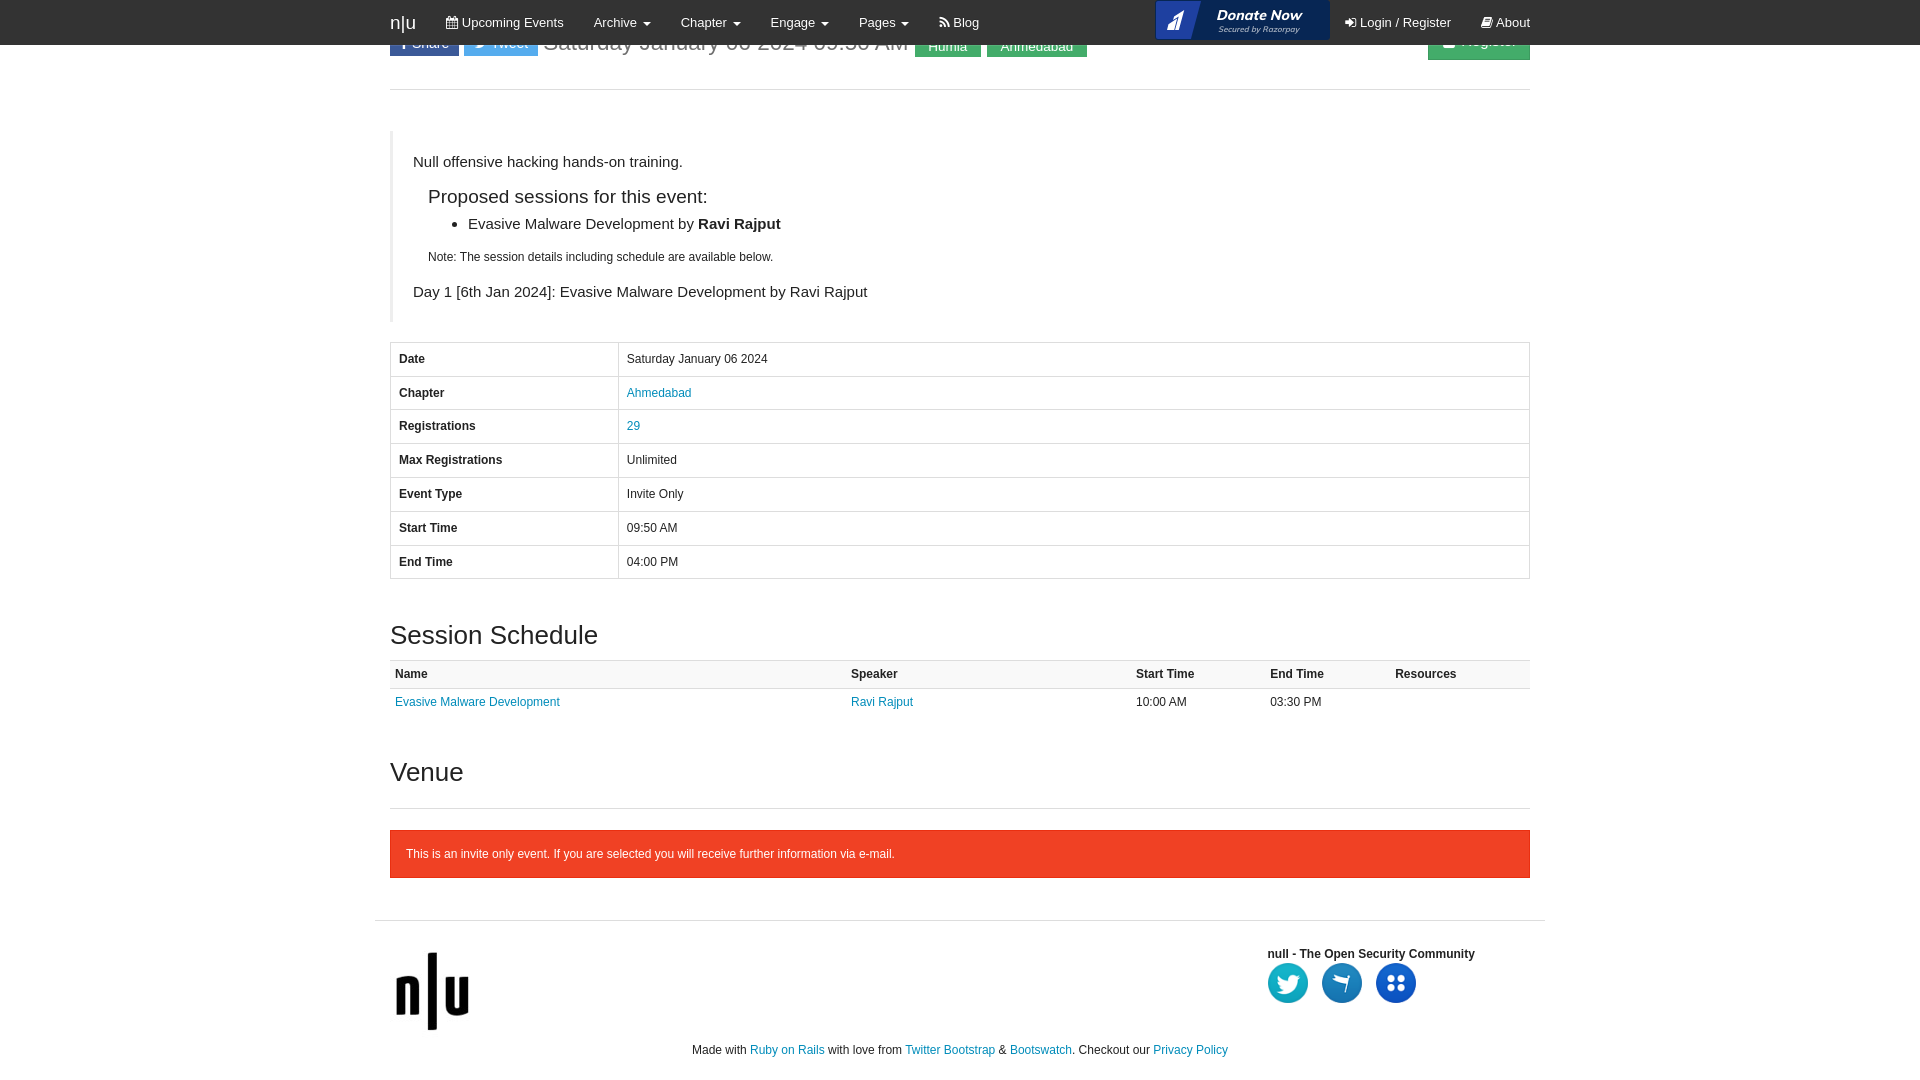Select the Upcoming Events menu item

(x=504, y=22)
